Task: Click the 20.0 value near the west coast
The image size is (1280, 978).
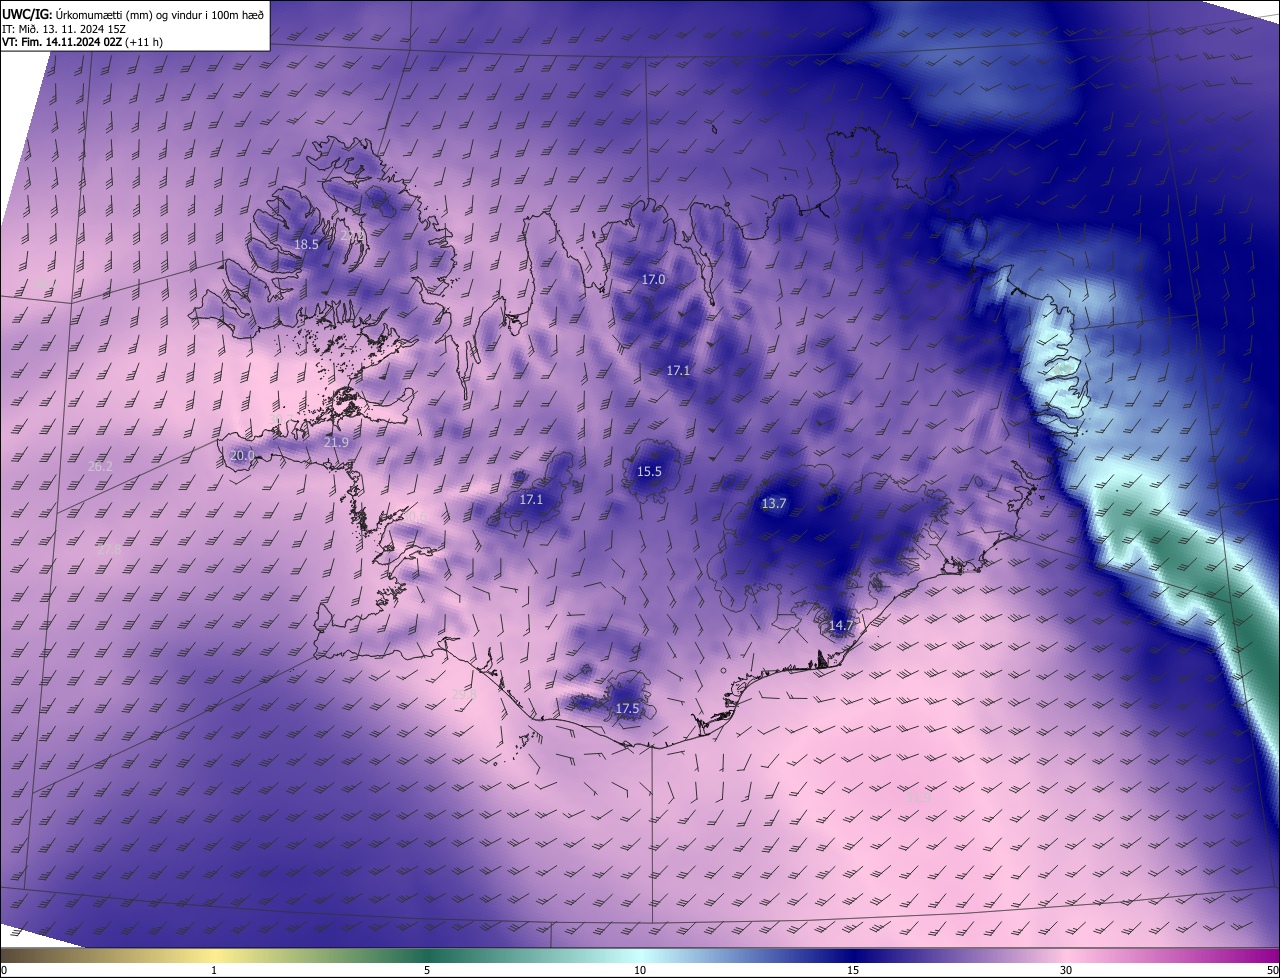Action: [x=242, y=455]
